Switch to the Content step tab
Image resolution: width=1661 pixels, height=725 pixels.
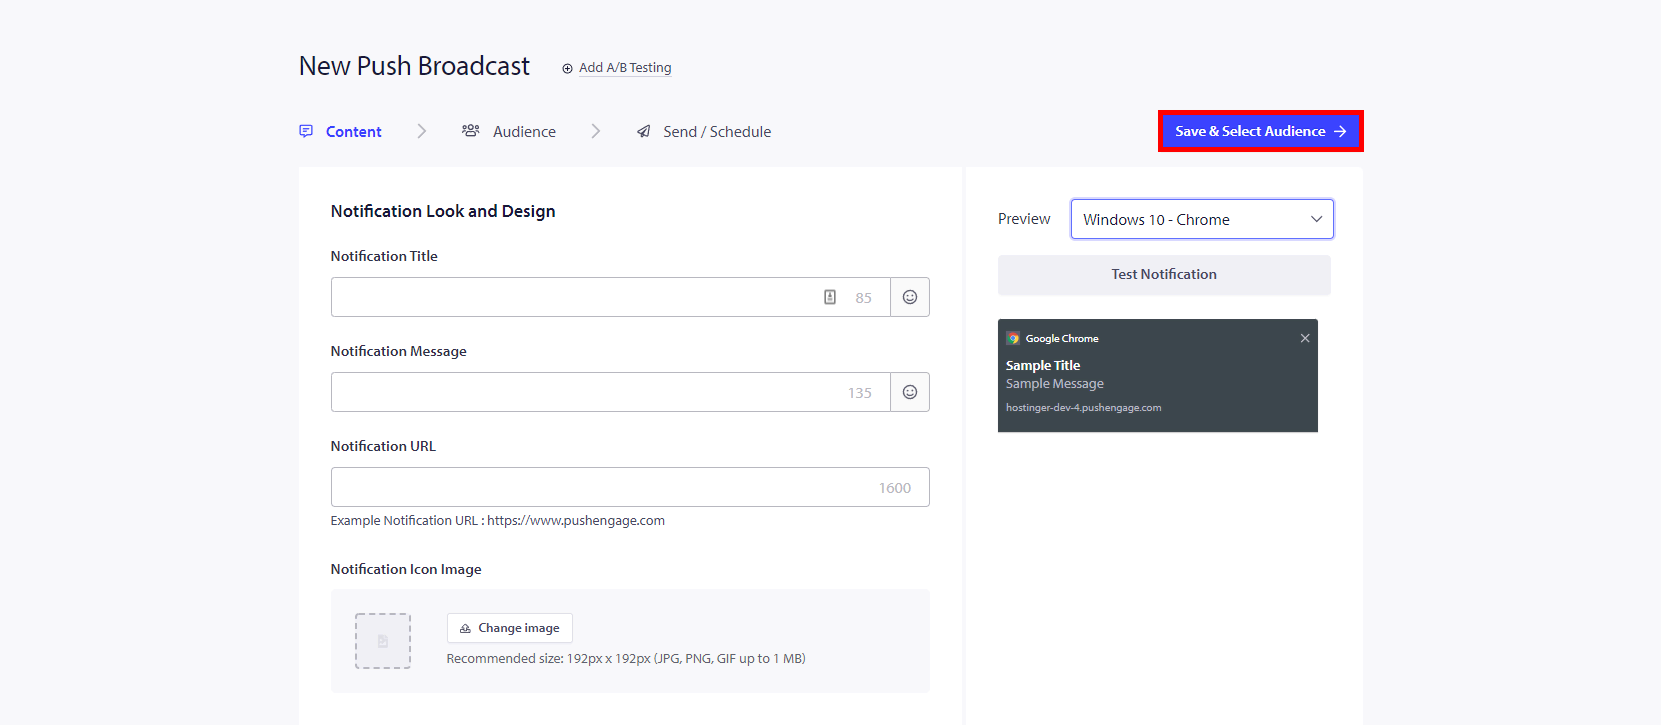341,131
